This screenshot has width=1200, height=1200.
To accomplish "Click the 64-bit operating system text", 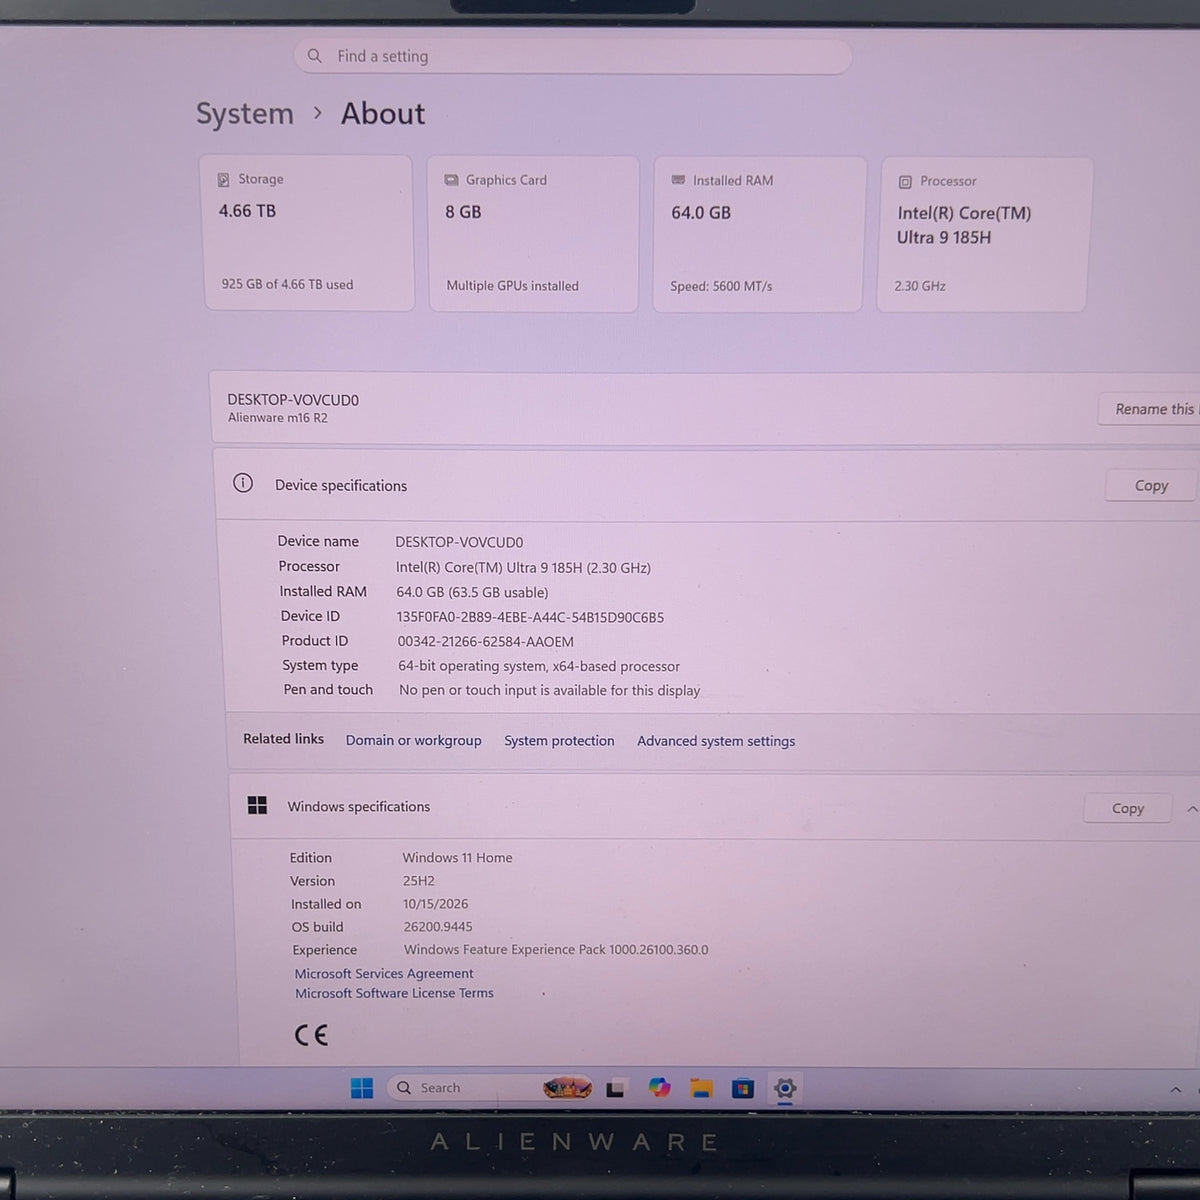I will (539, 666).
